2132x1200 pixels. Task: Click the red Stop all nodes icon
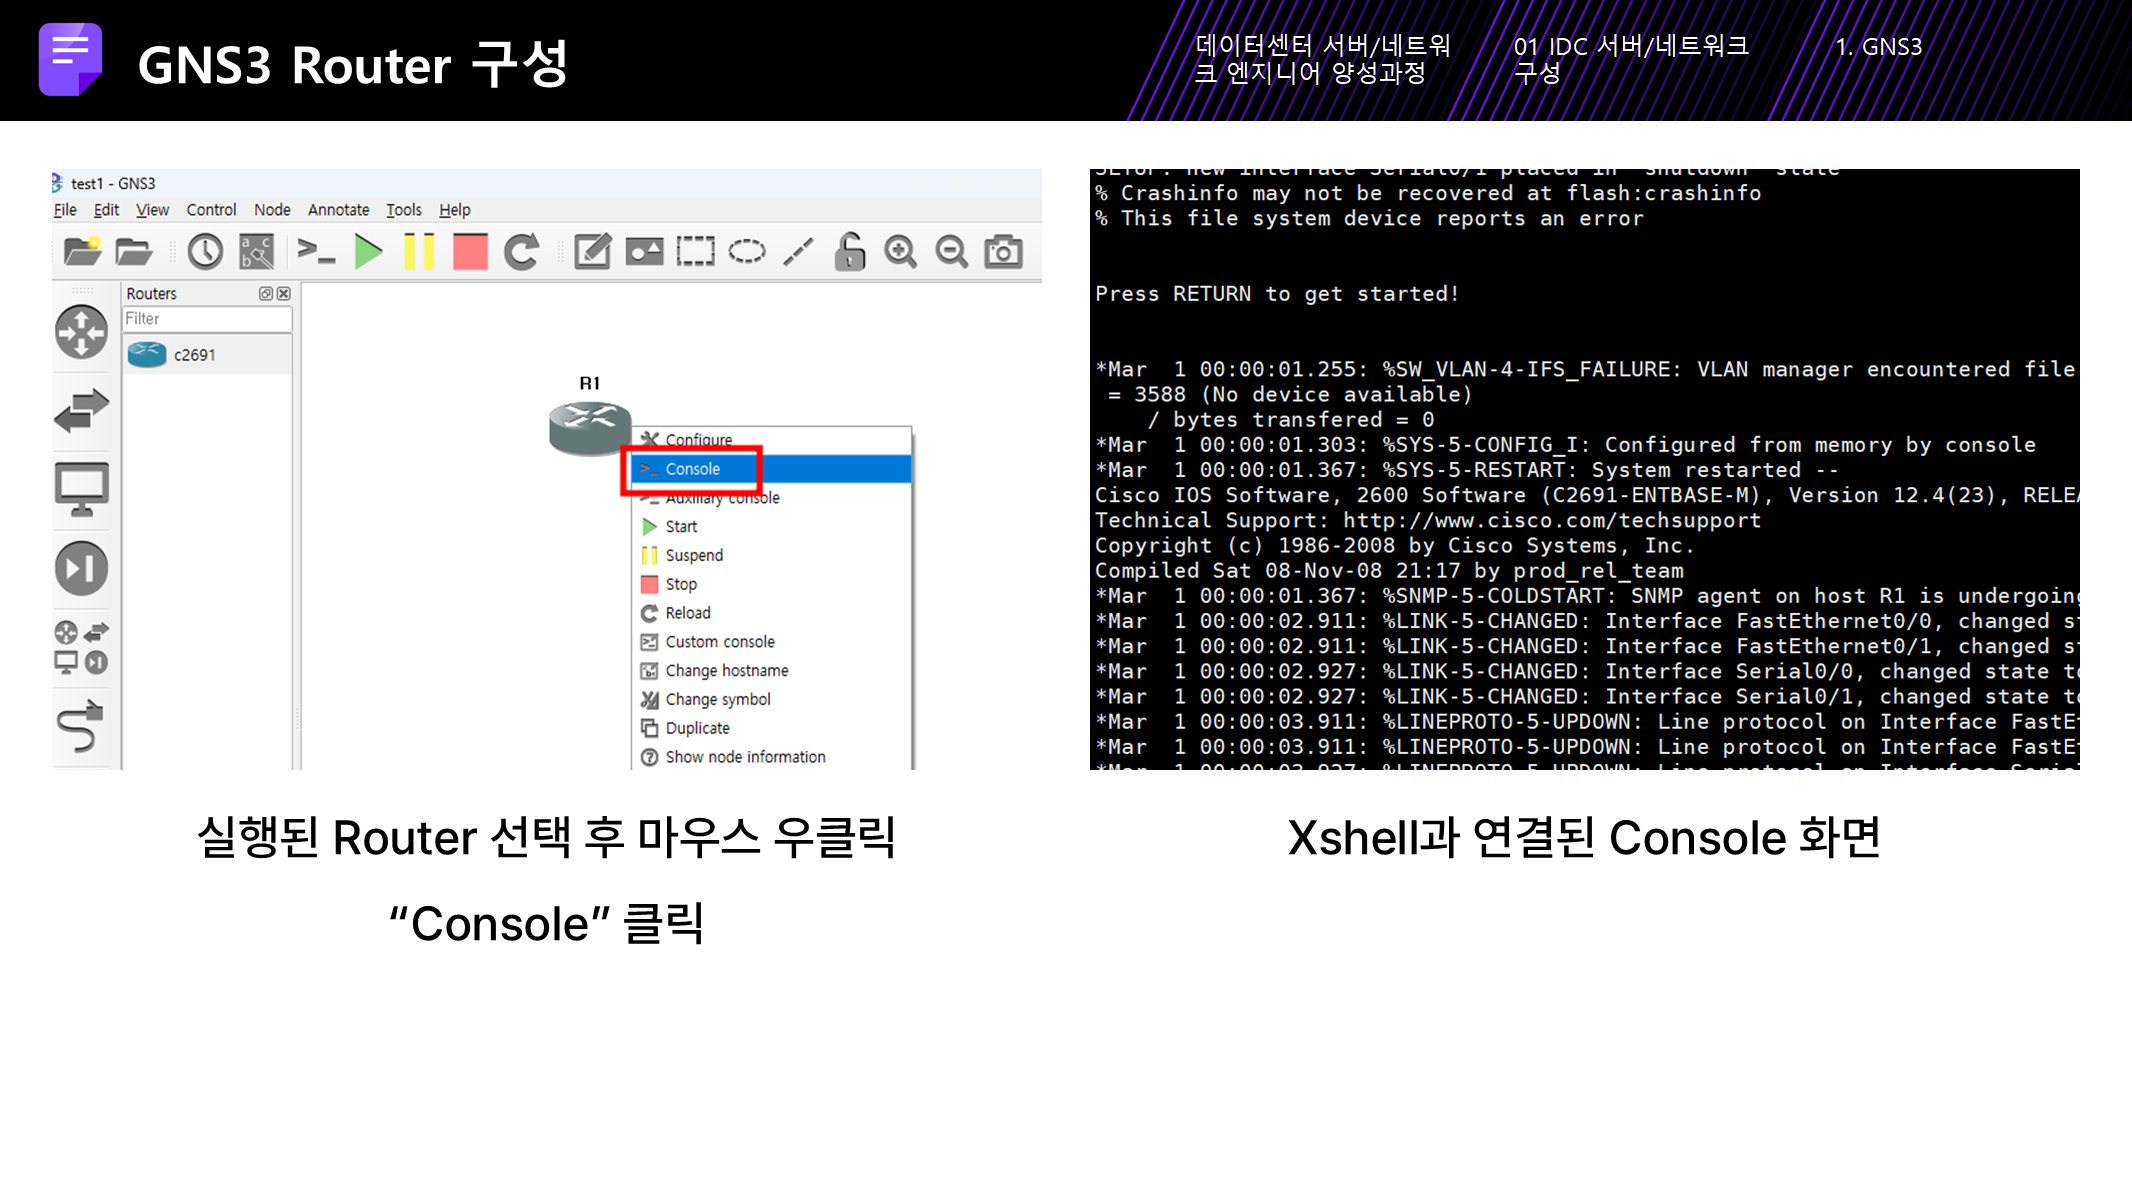470,252
